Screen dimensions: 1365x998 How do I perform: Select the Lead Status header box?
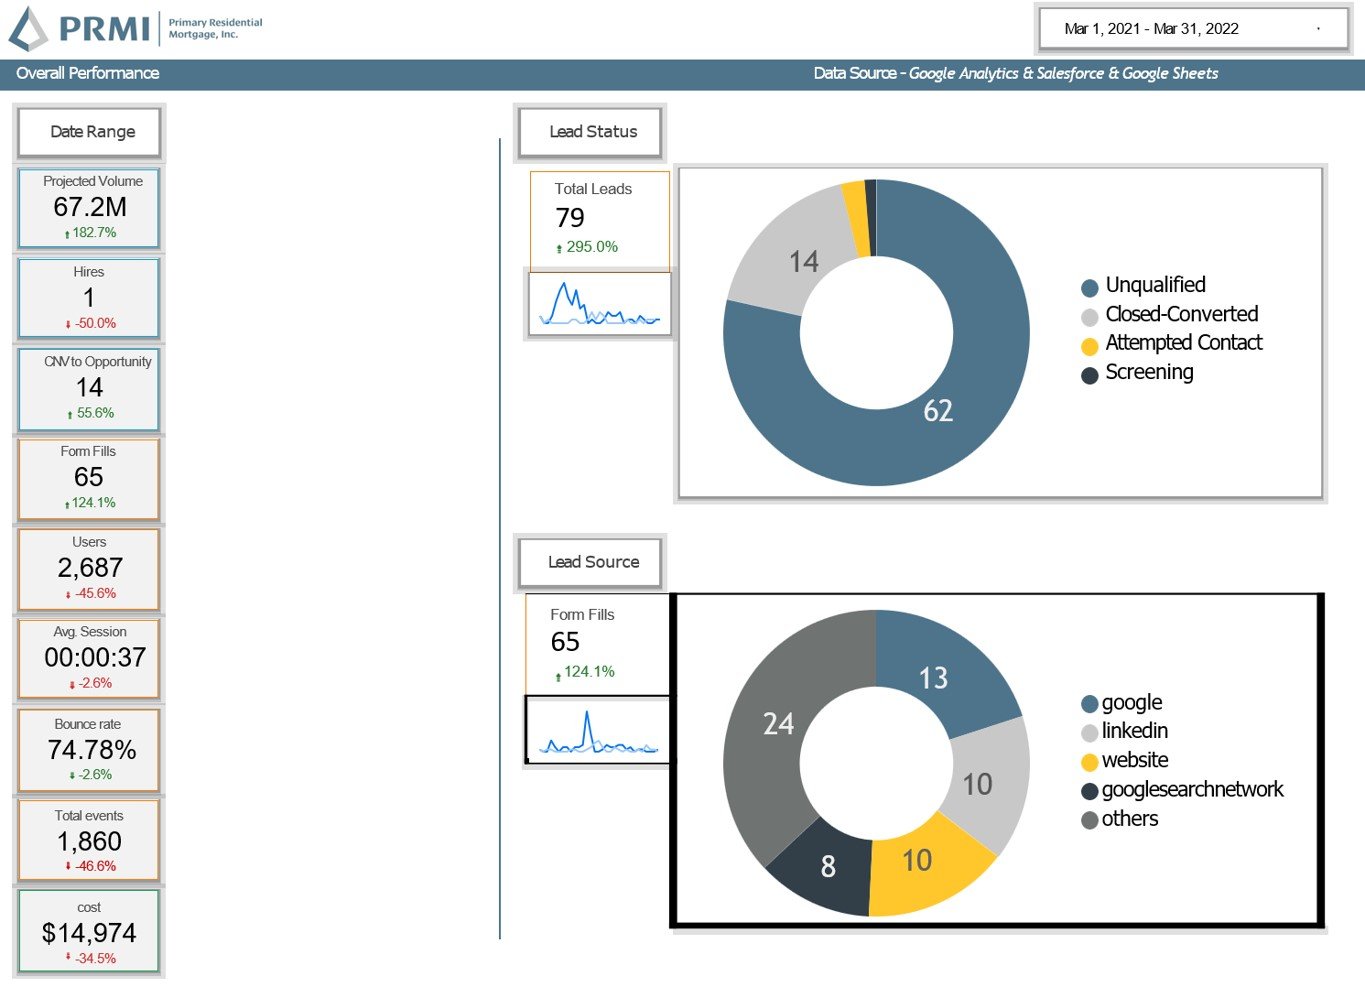tap(590, 132)
